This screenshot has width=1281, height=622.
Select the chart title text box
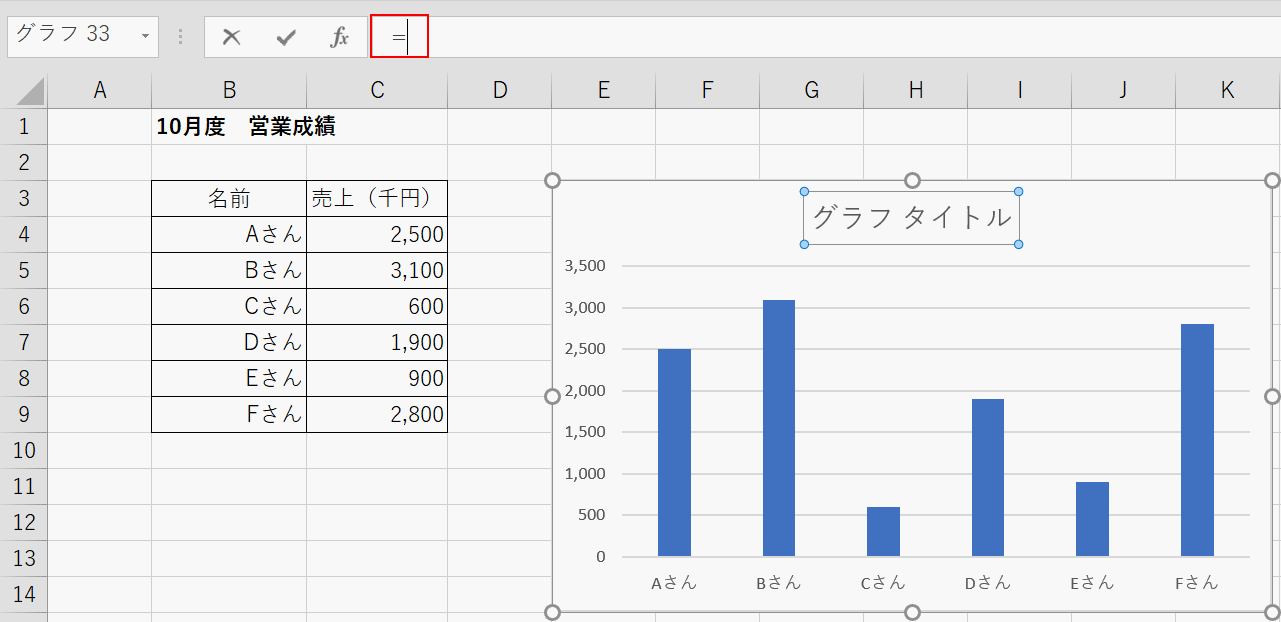tap(911, 217)
